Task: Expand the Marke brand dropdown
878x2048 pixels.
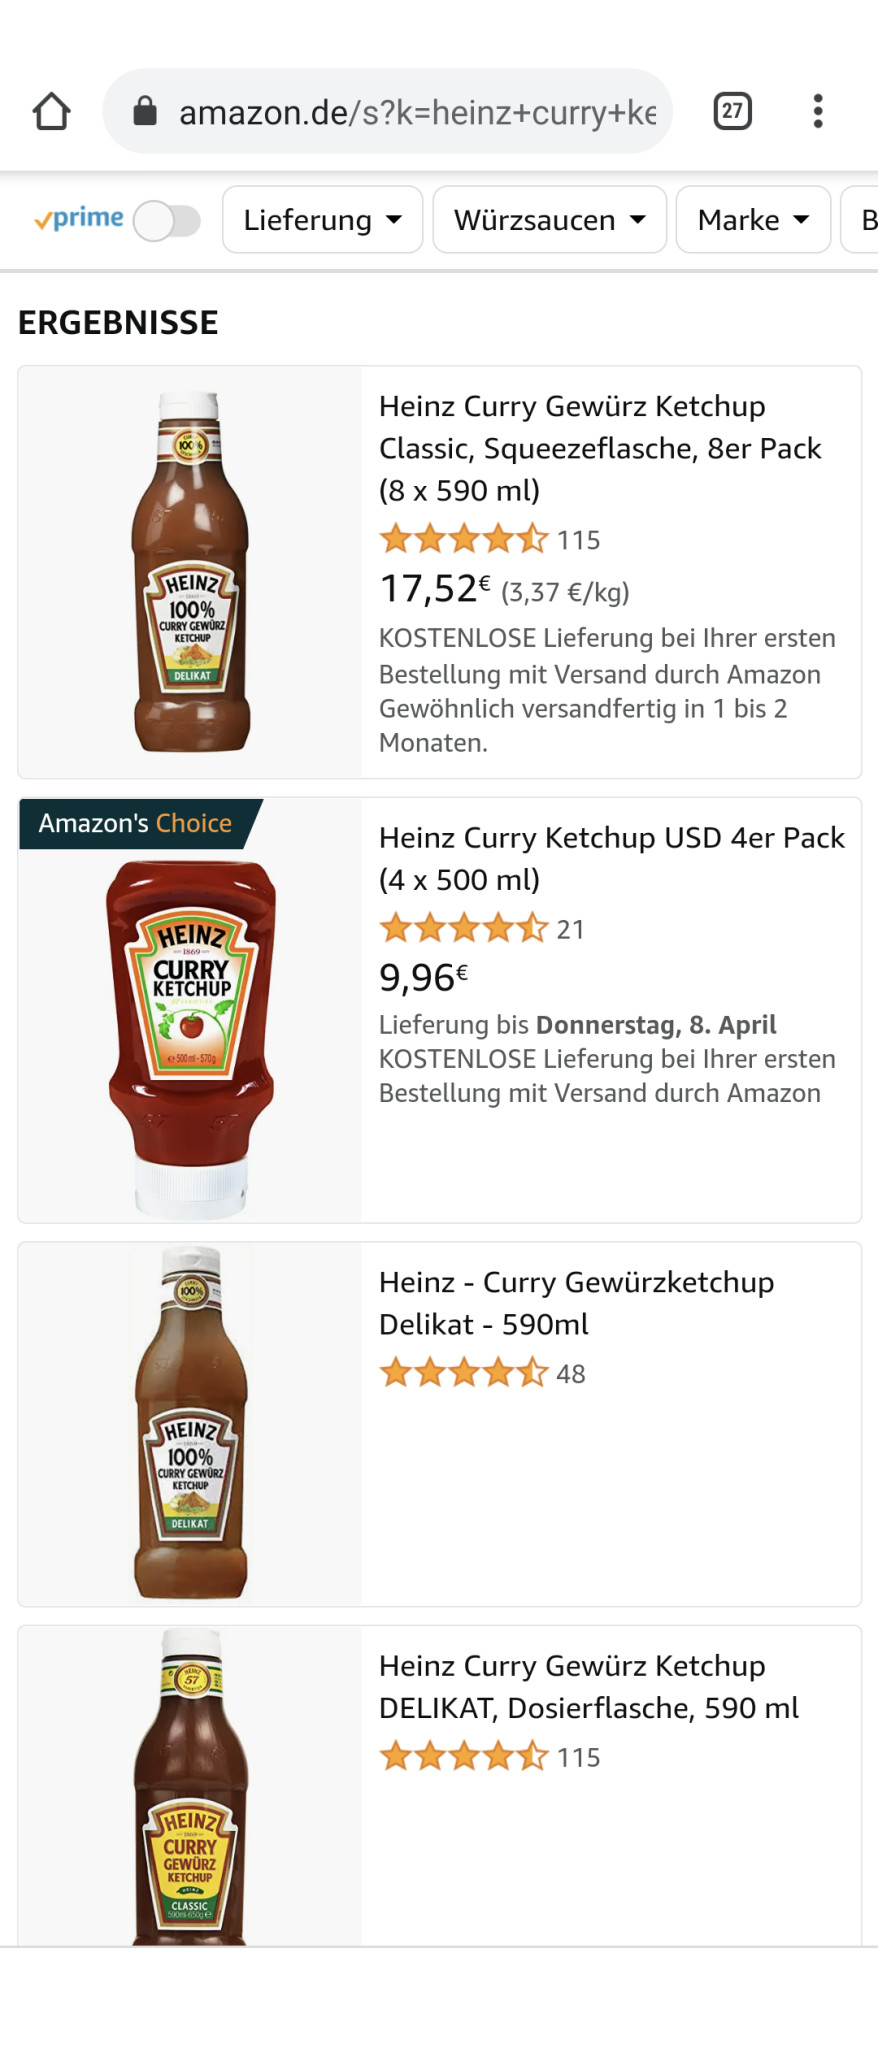Action: [x=753, y=220]
